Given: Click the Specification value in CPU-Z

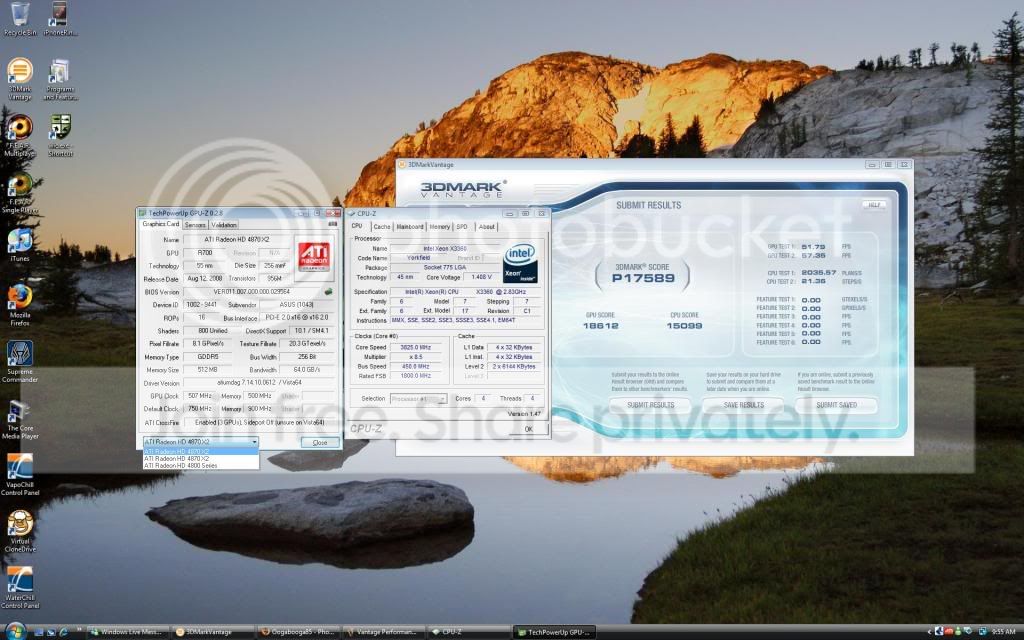Looking at the screenshot, I should point(466,292).
